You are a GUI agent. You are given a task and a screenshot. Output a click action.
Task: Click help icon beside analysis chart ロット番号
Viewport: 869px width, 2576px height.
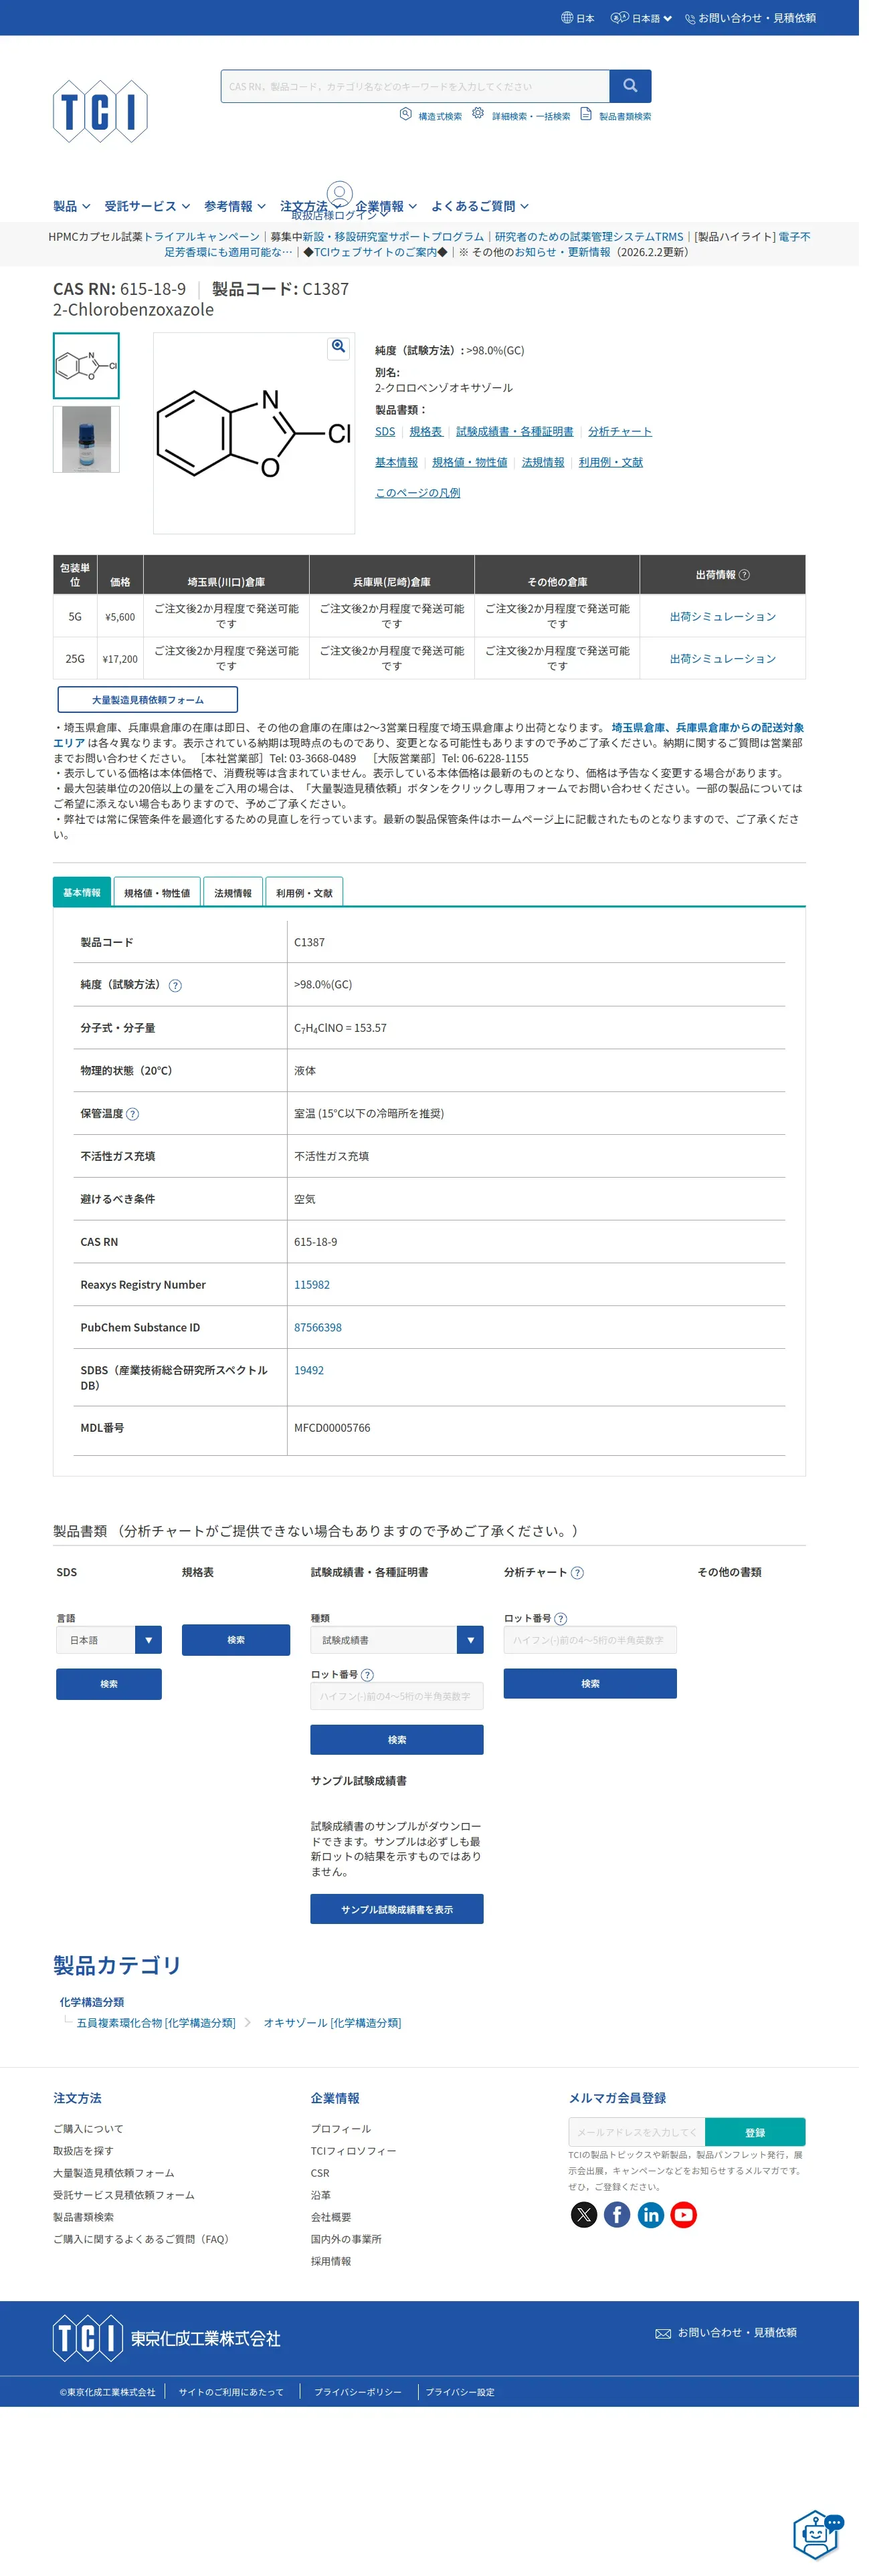tap(560, 1618)
